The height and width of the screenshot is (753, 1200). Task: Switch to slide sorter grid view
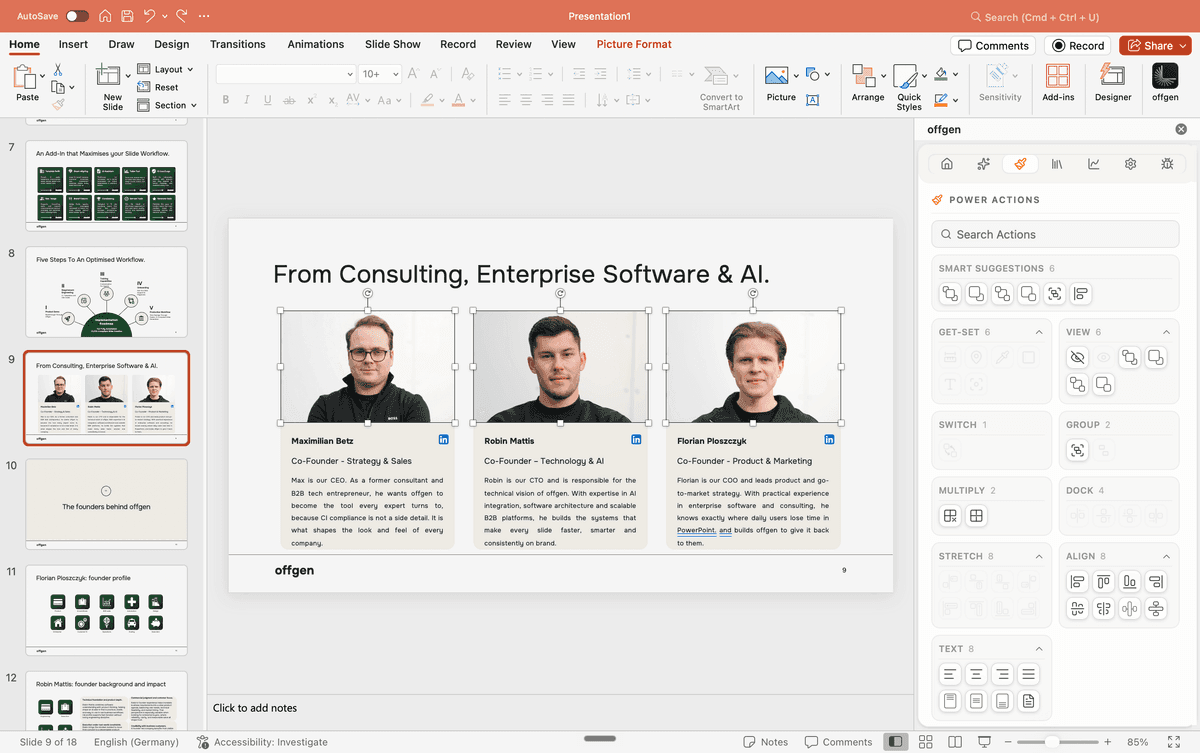pos(926,742)
